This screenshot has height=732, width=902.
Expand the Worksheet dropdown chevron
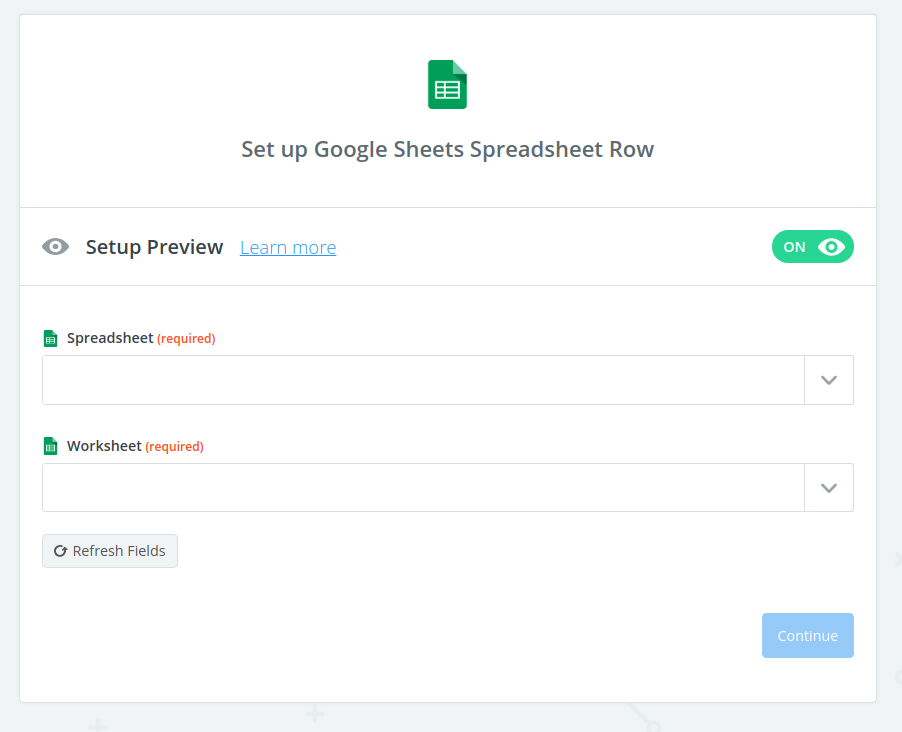[x=828, y=488]
